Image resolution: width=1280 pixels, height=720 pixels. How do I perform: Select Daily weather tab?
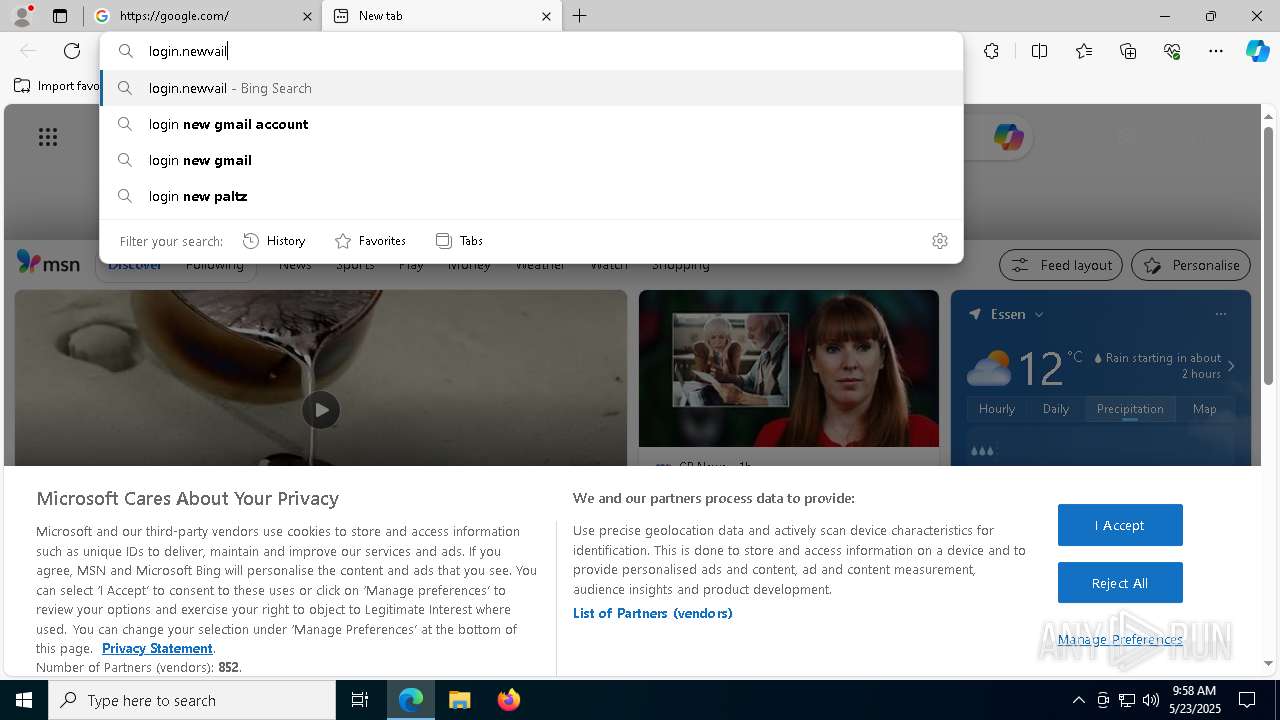(1056, 409)
